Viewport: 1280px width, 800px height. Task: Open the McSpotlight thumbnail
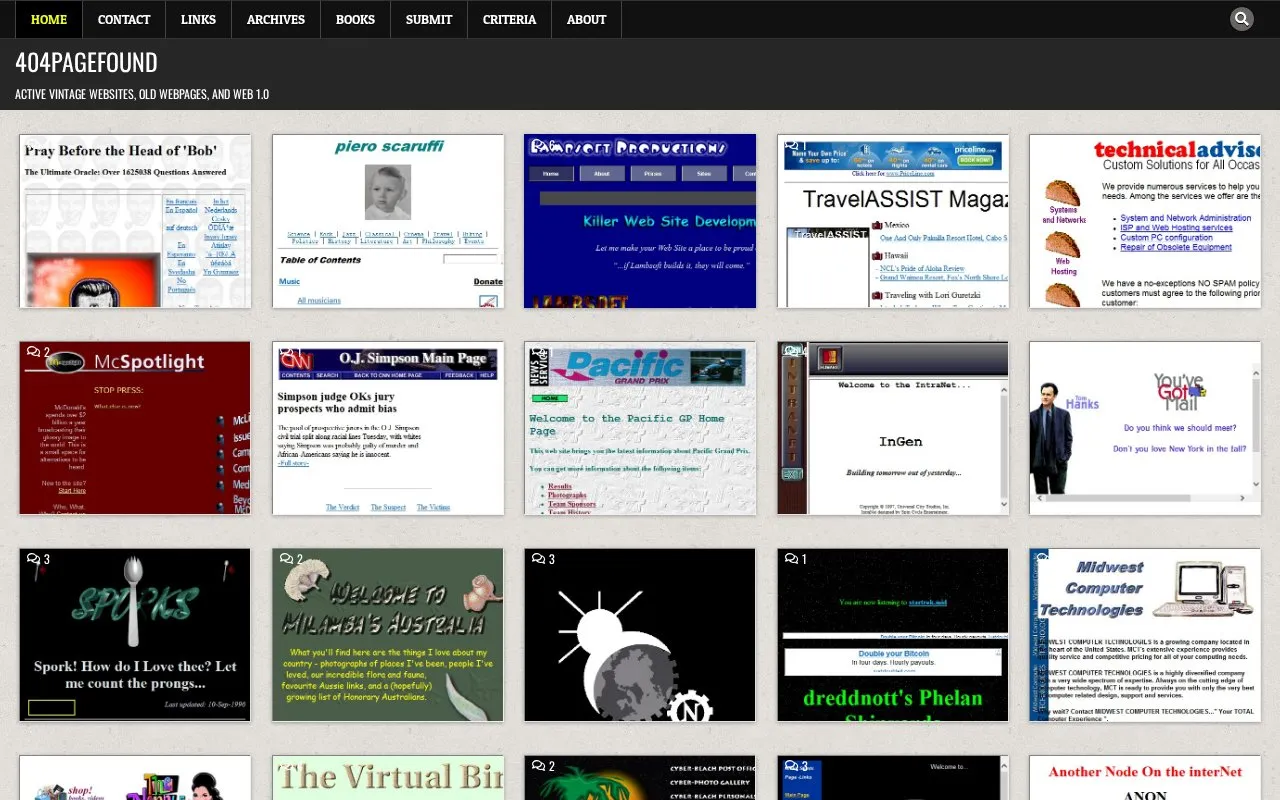click(x=135, y=428)
